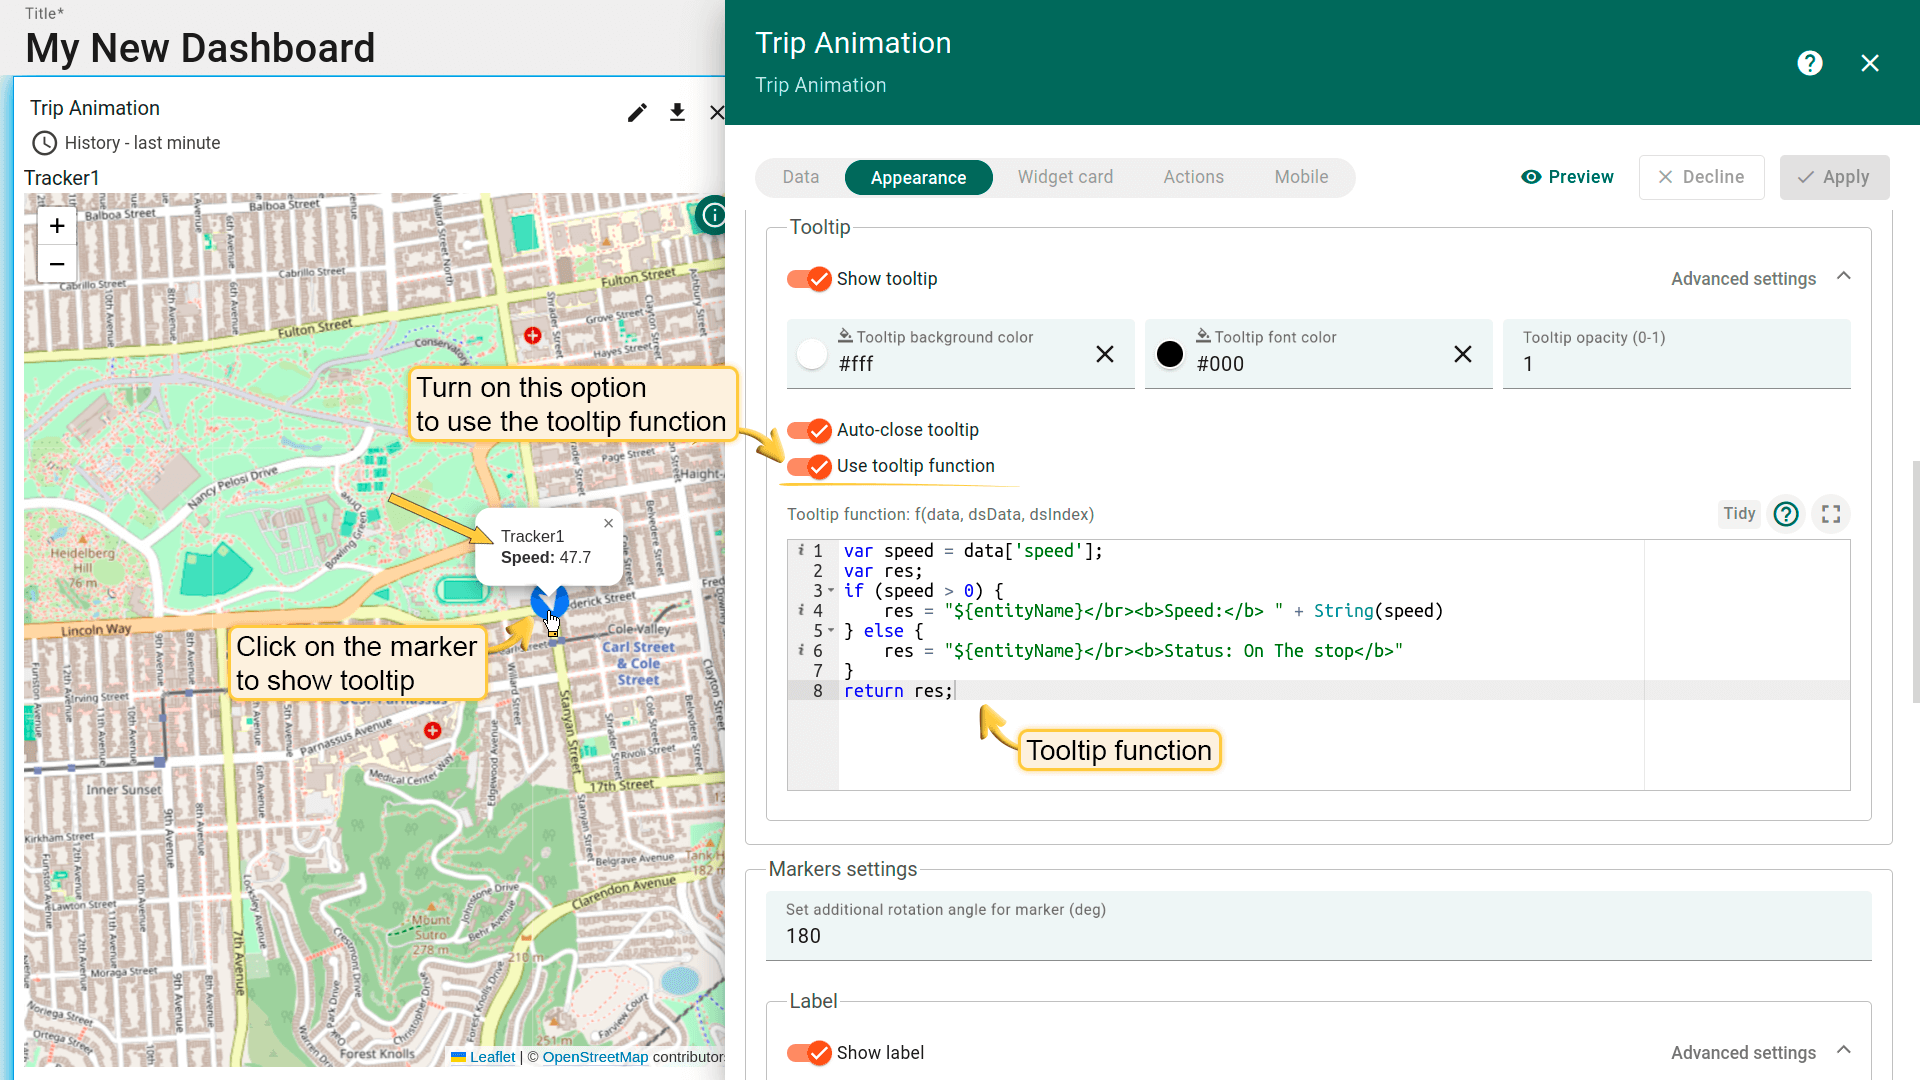Apply the widget changes
The height and width of the screenshot is (1080, 1920).
pyautogui.click(x=1834, y=177)
